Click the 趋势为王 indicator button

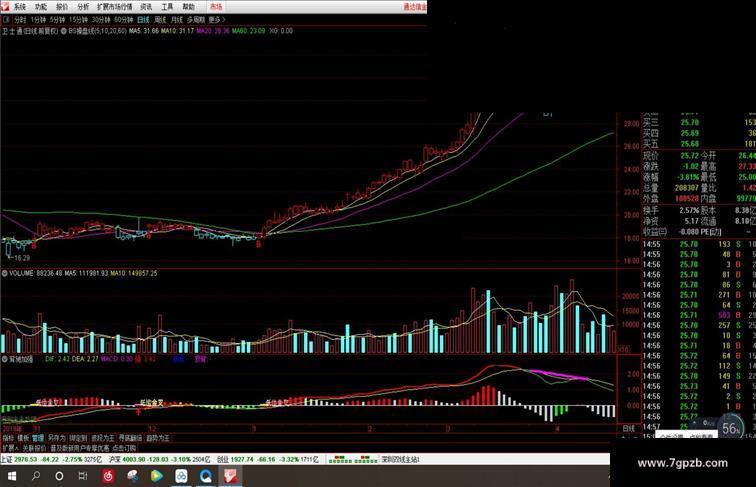tap(158, 438)
